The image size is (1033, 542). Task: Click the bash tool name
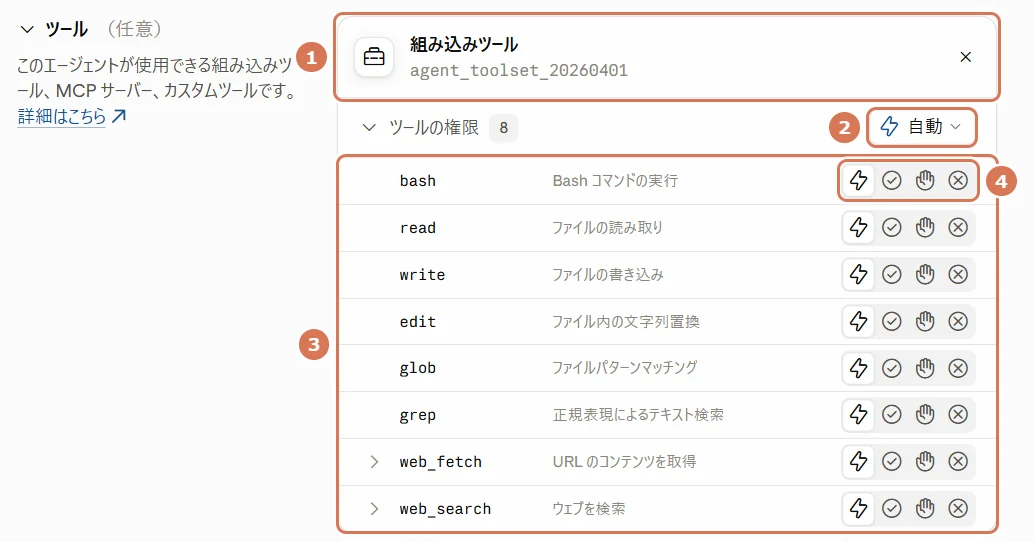point(418,181)
